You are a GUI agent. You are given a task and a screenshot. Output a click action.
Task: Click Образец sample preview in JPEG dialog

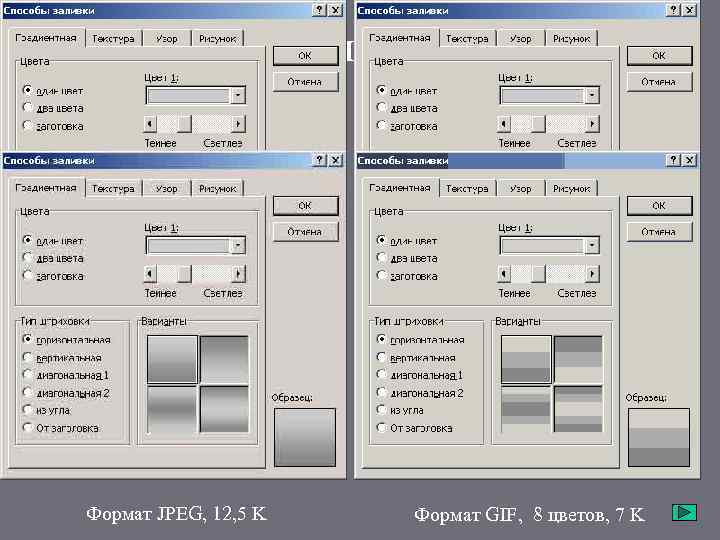tap(305, 438)
